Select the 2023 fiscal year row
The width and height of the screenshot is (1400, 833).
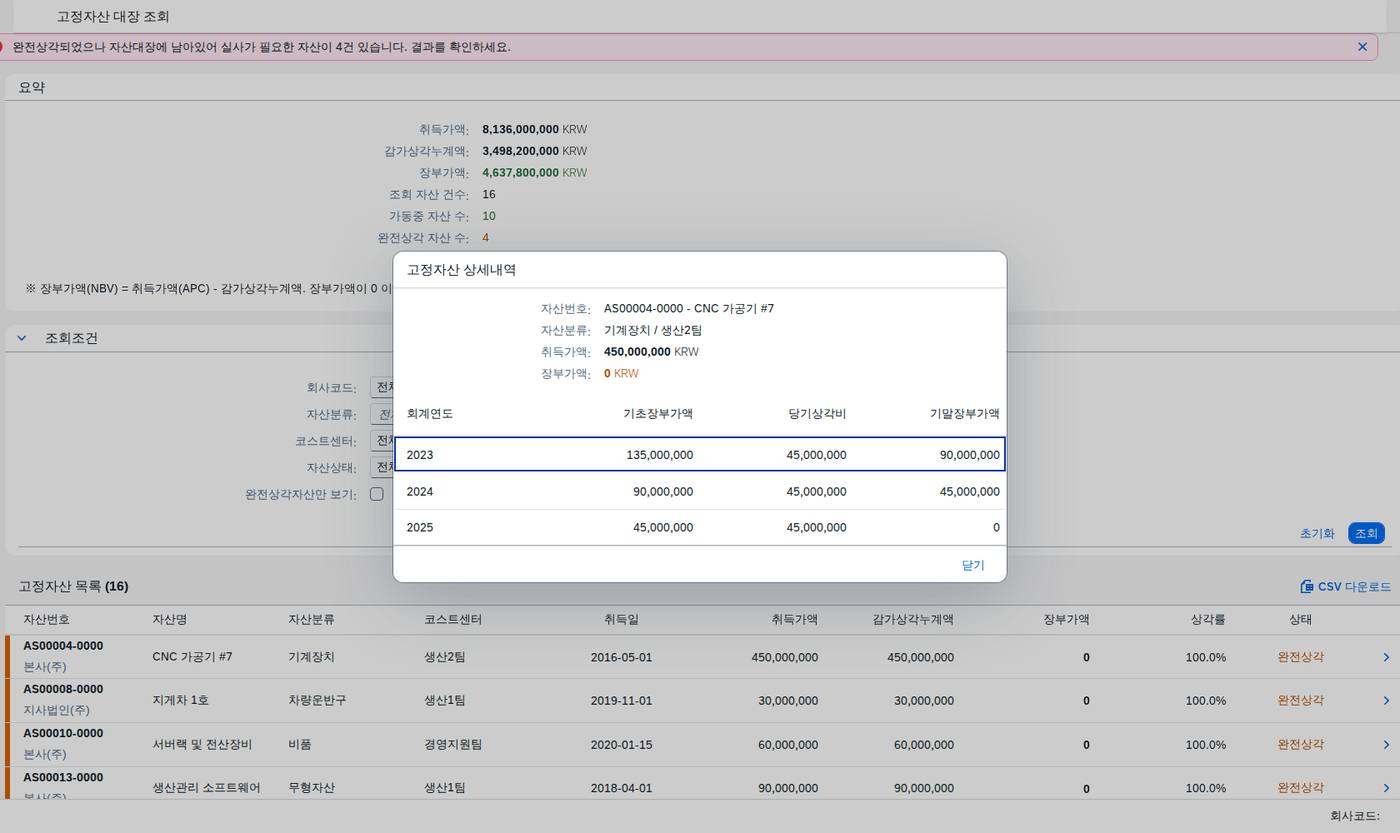(700, 454)
